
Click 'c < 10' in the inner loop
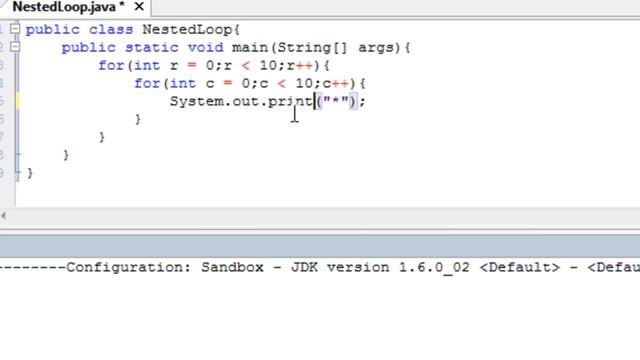click(286, 84)
